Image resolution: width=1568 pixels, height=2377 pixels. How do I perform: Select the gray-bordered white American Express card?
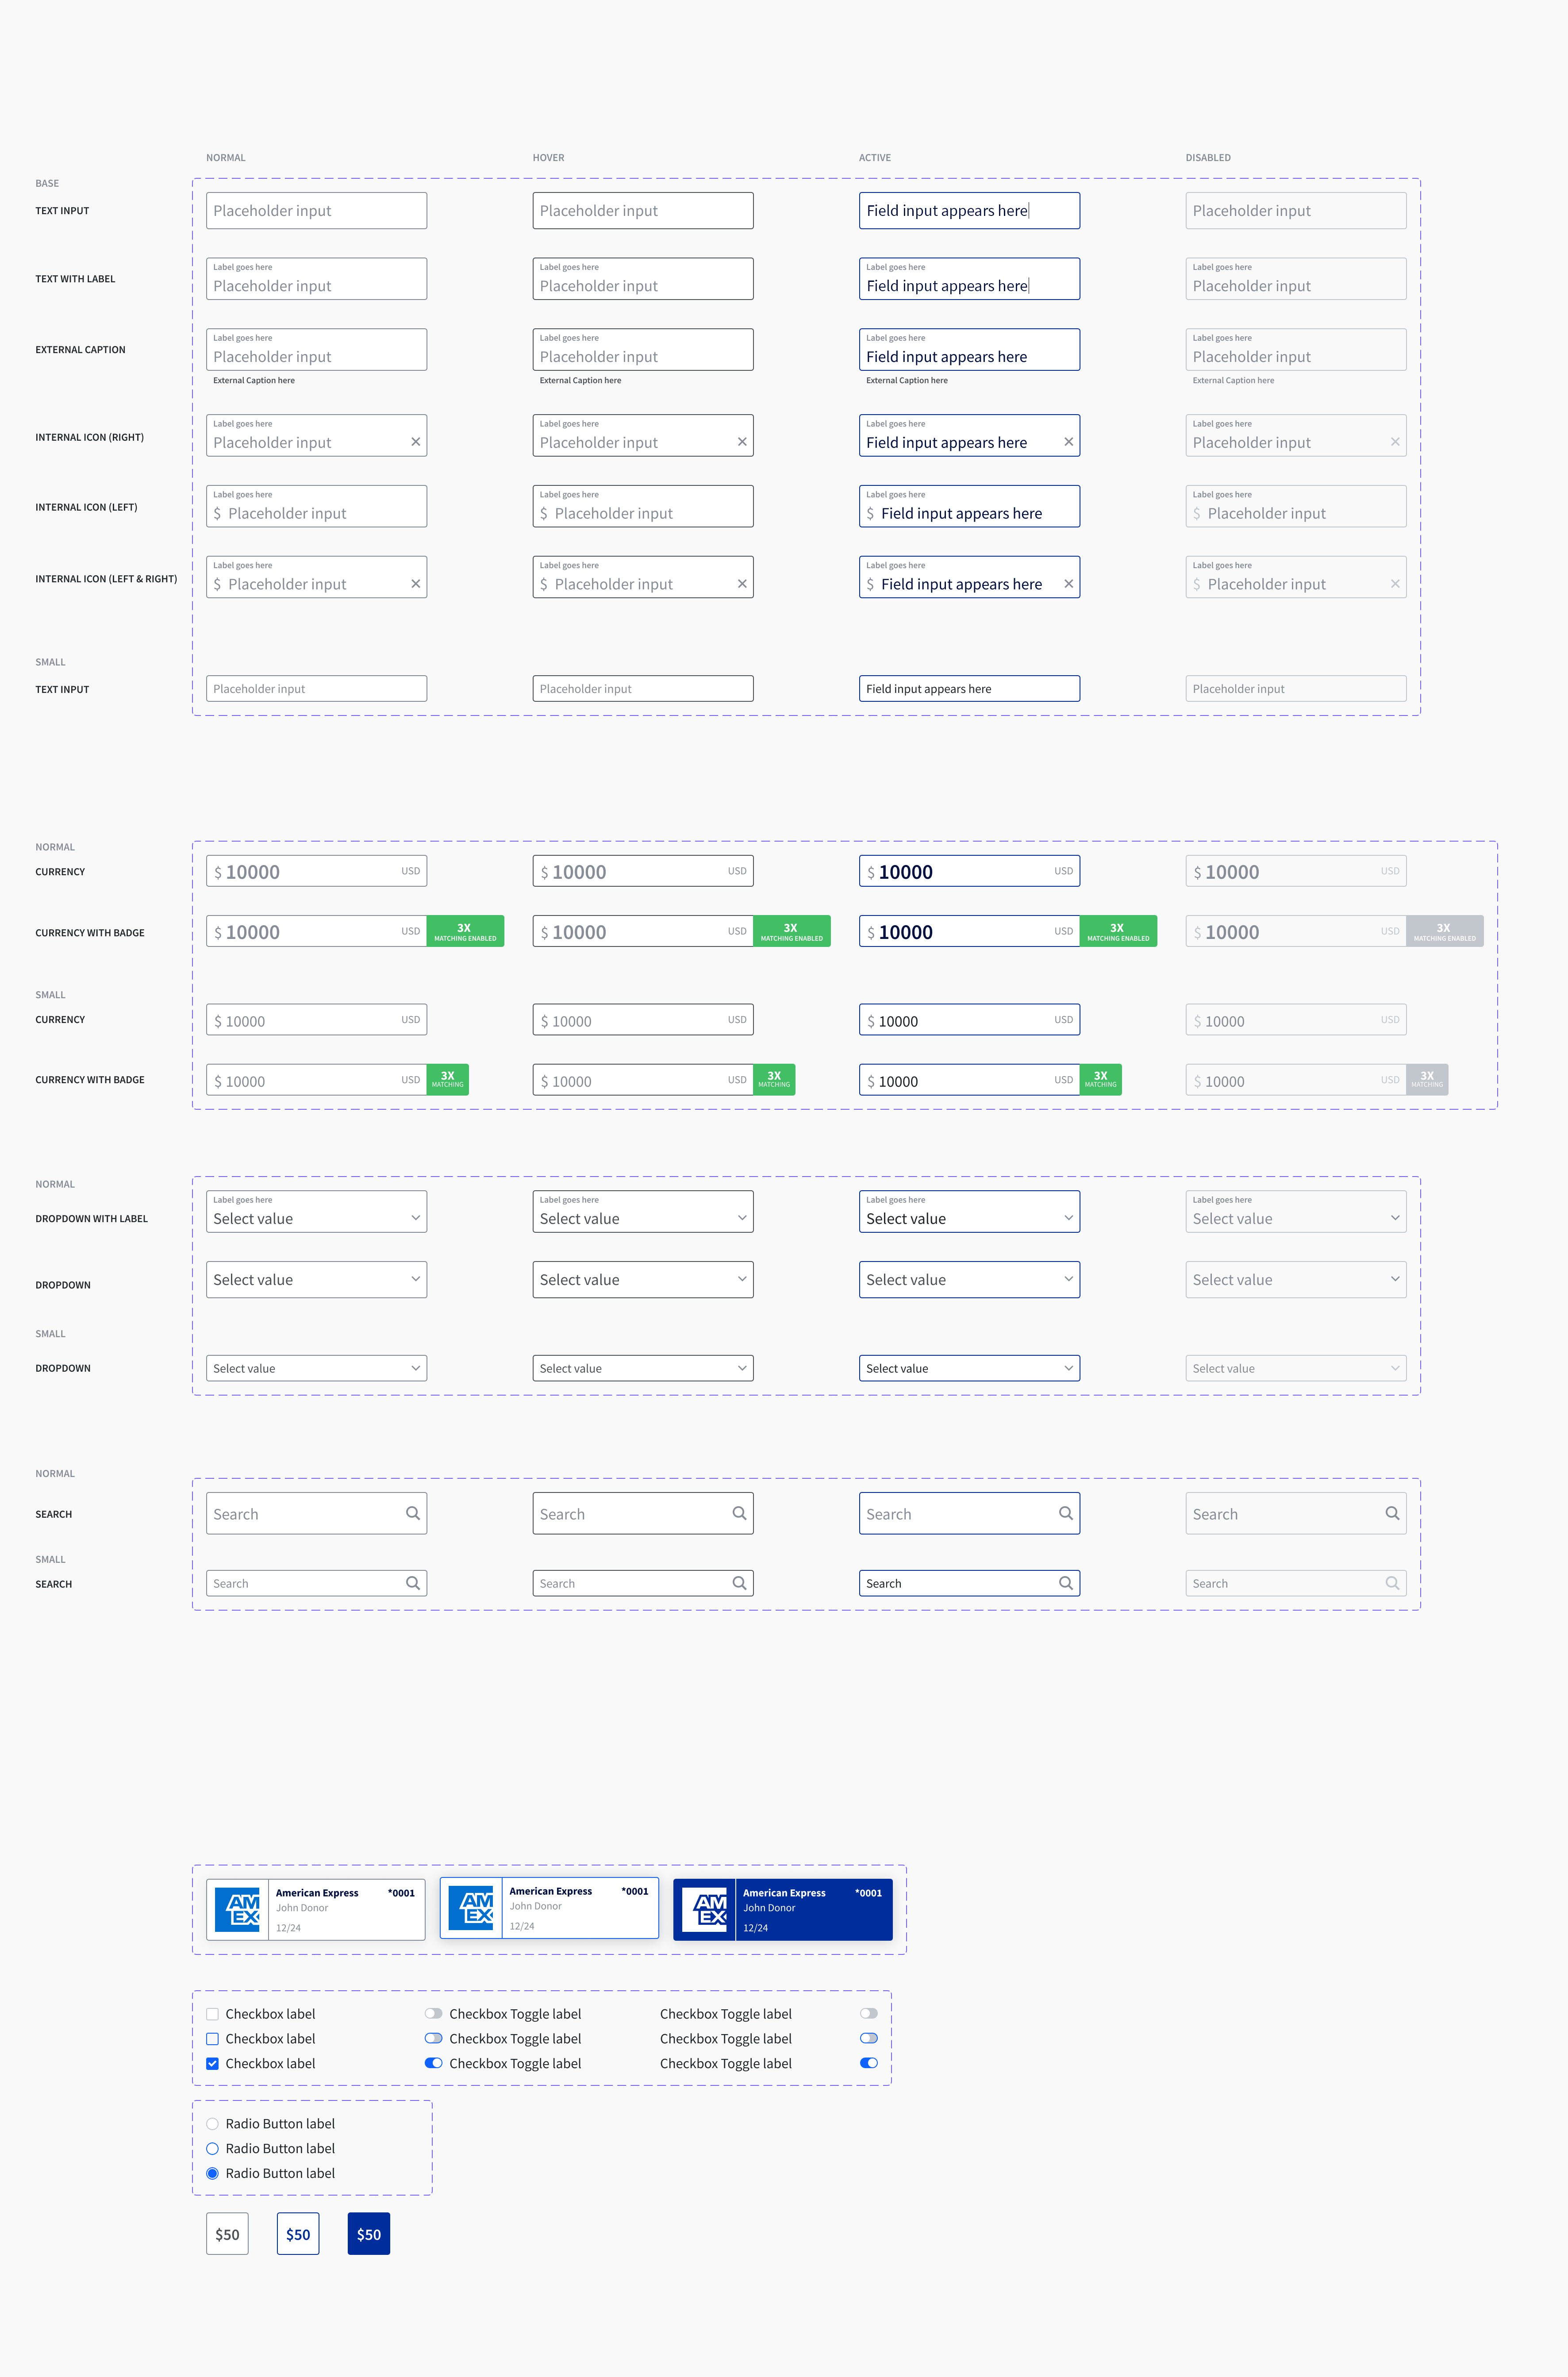[x=316, y=1910]
